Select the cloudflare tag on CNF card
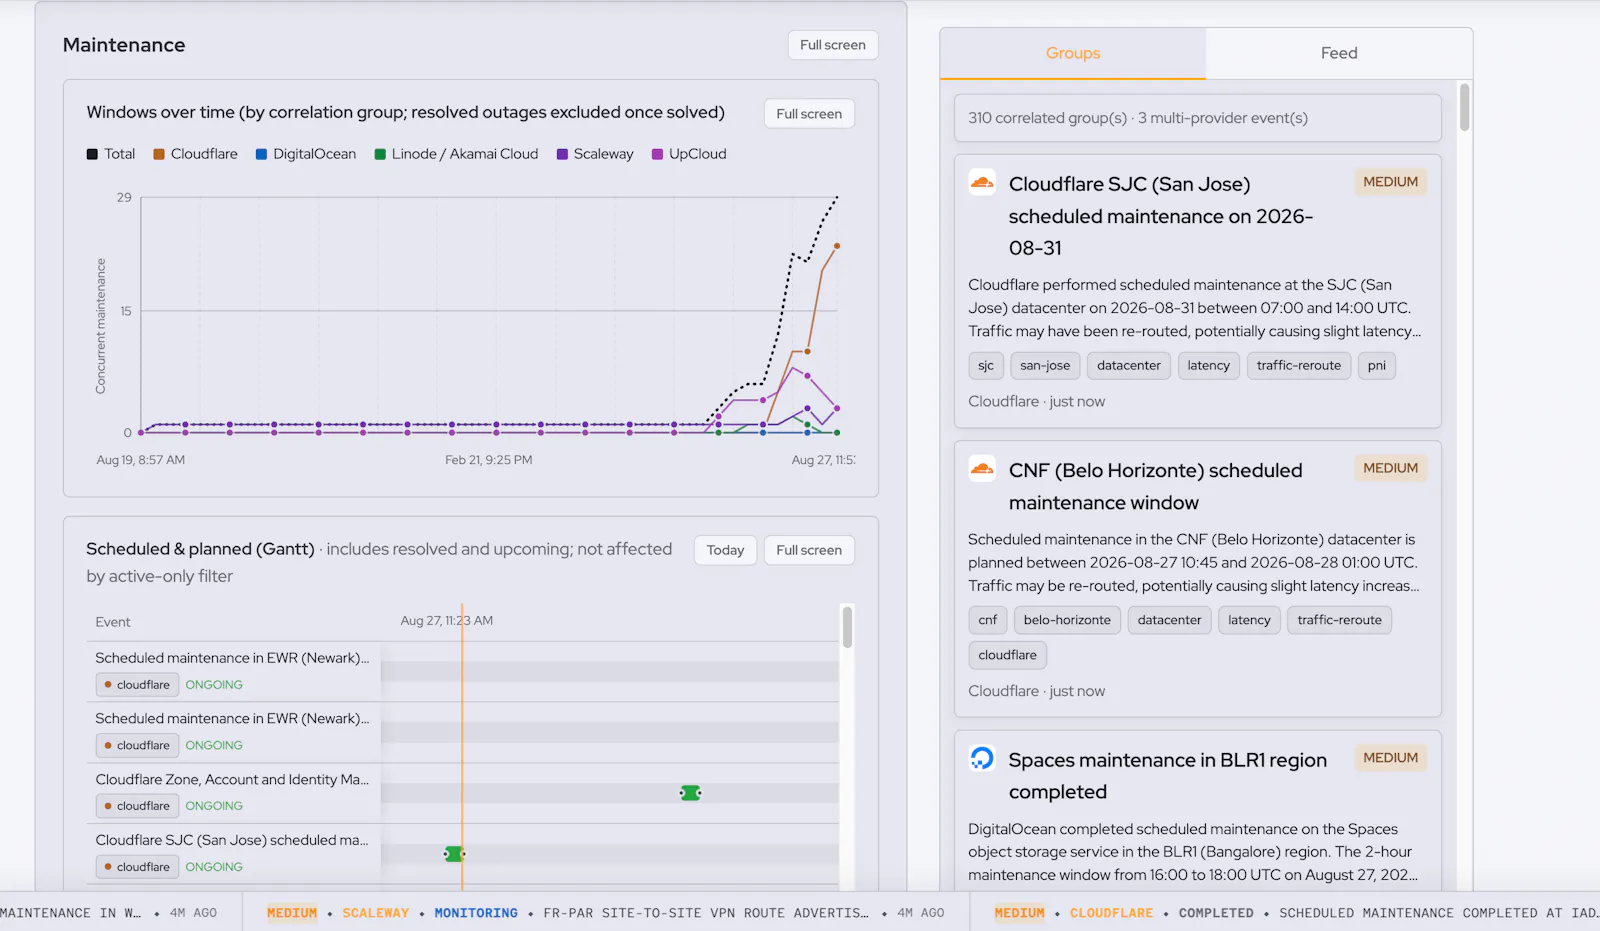Image resolution: width=1600 pixels, height=931 pixels. (x=1008, y=655)
